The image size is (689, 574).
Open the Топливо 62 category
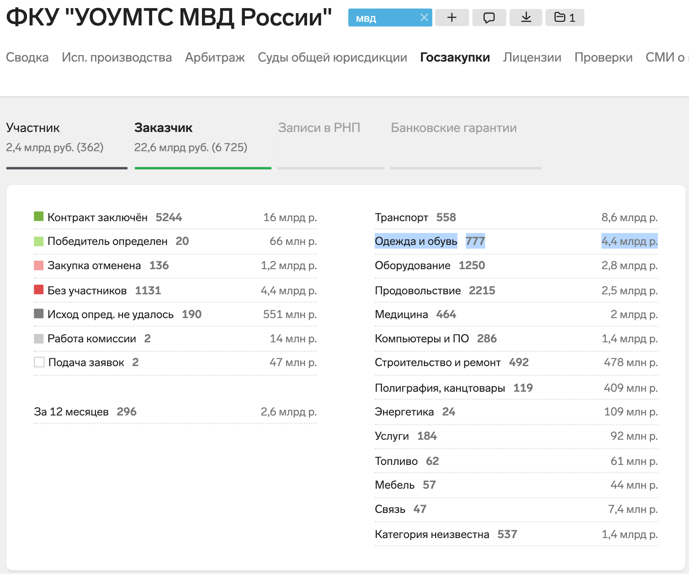pyautogui.click(x=516, y=461)
